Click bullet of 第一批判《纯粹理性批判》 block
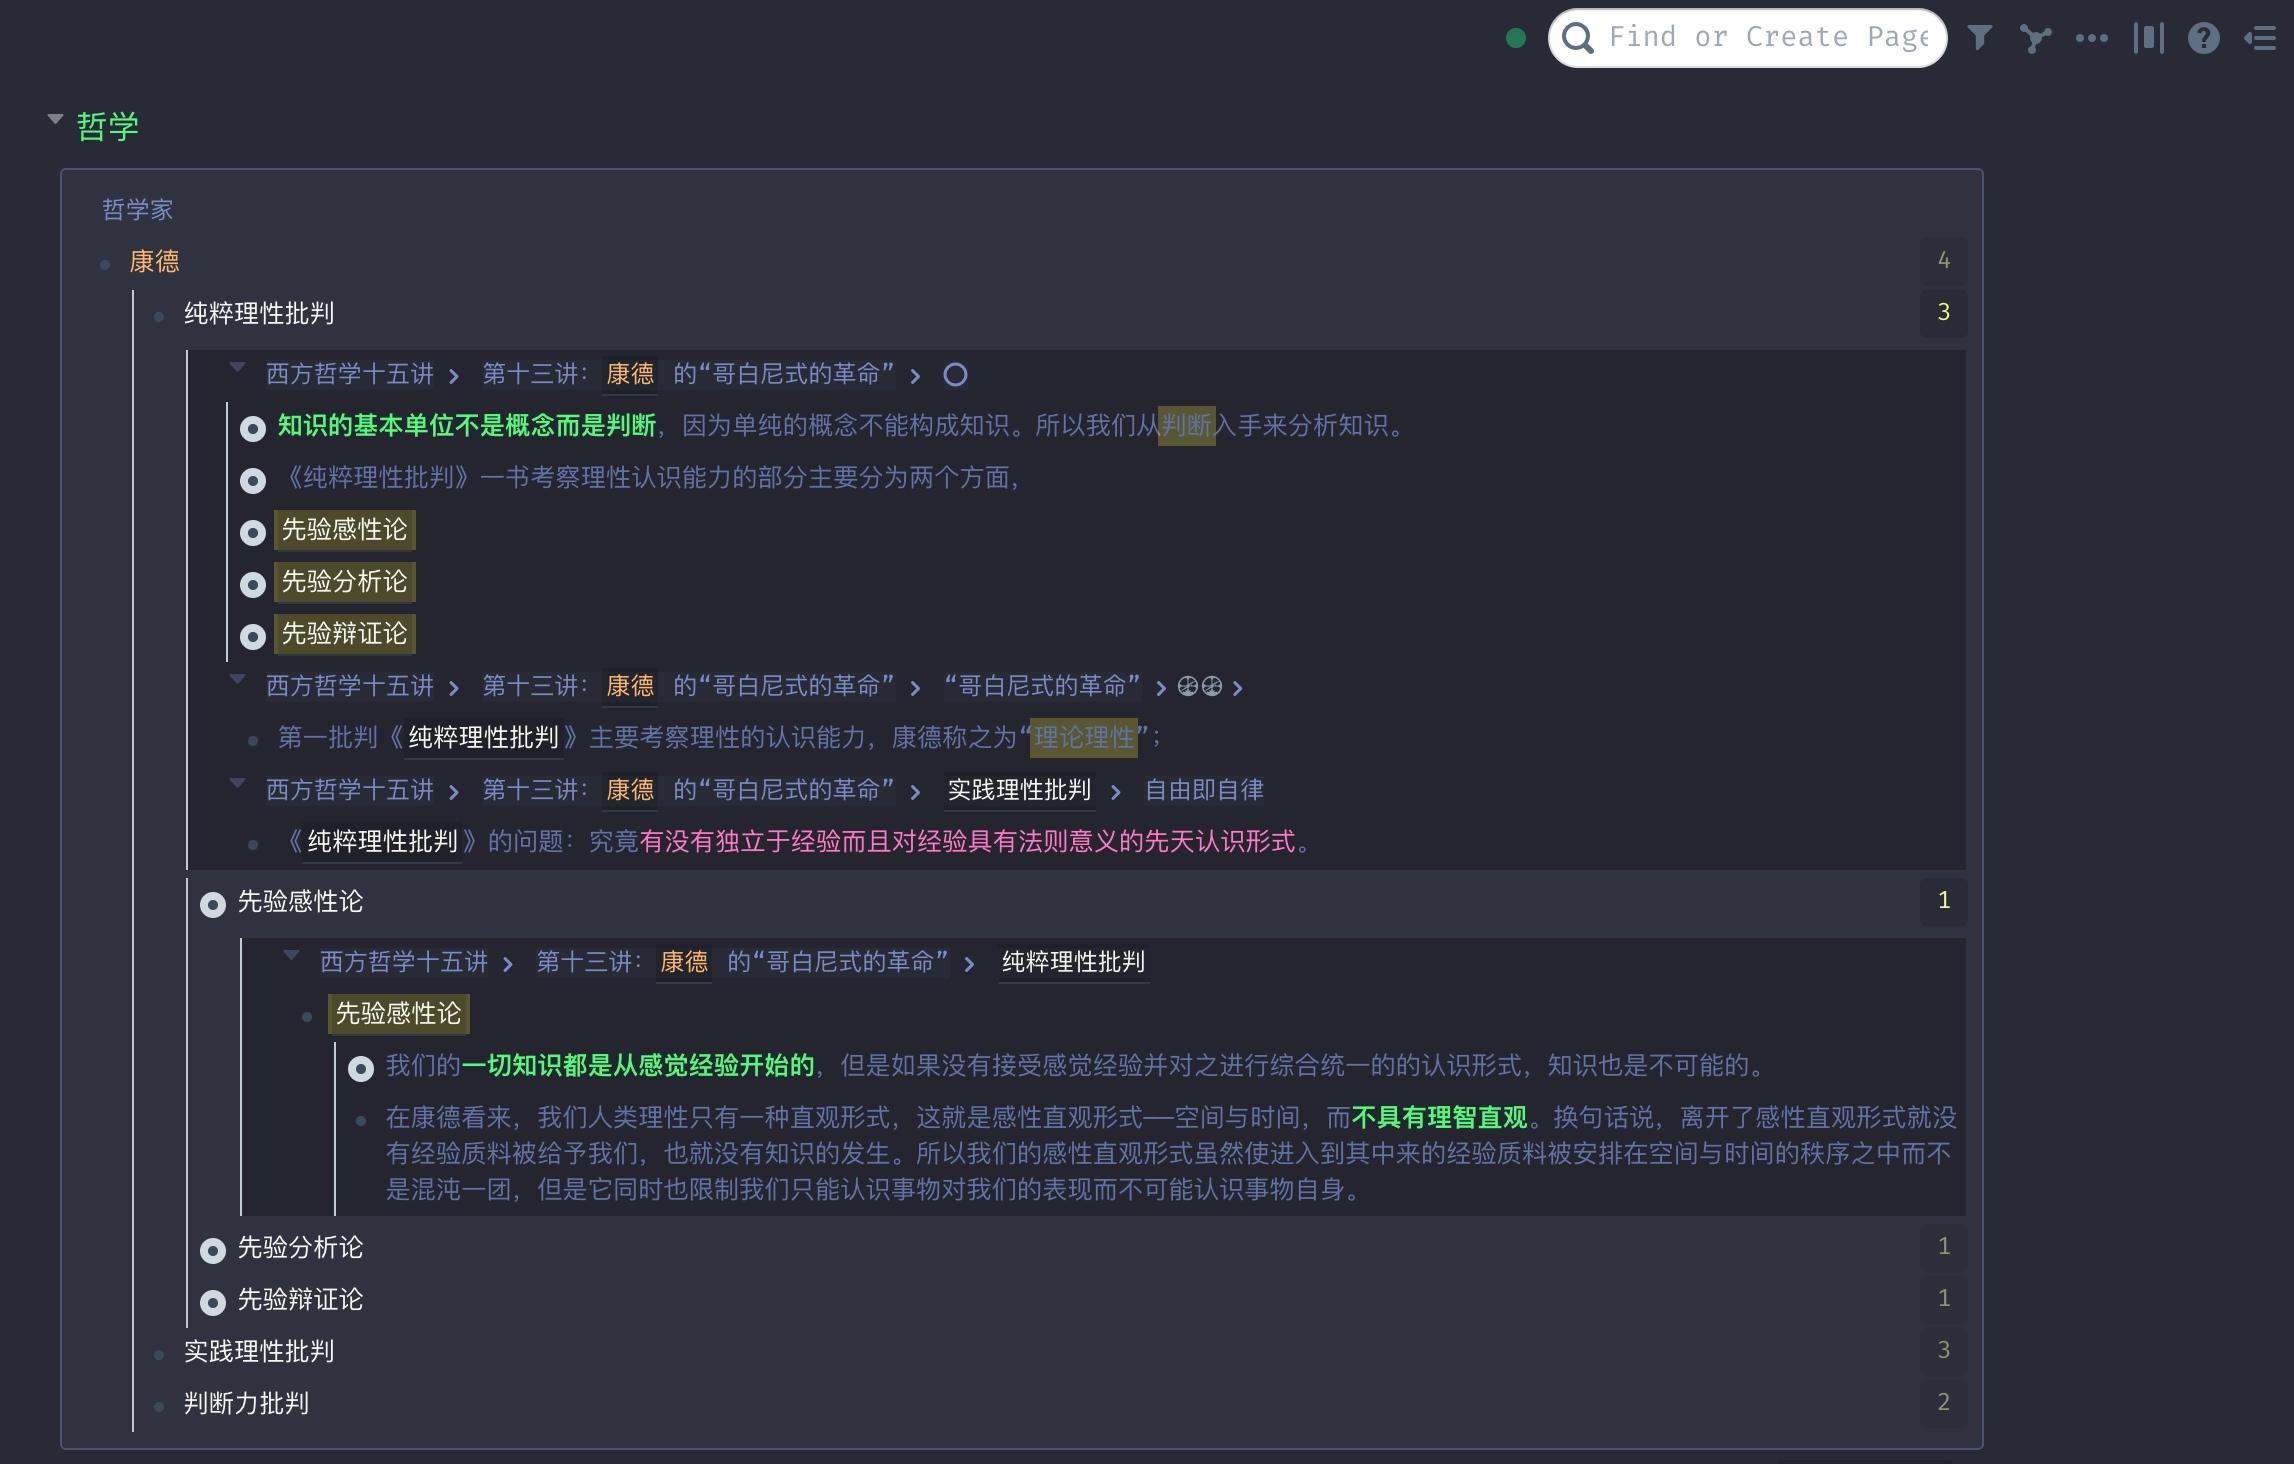Viewport: 2294px width, 1464px height. pos(253,740)
